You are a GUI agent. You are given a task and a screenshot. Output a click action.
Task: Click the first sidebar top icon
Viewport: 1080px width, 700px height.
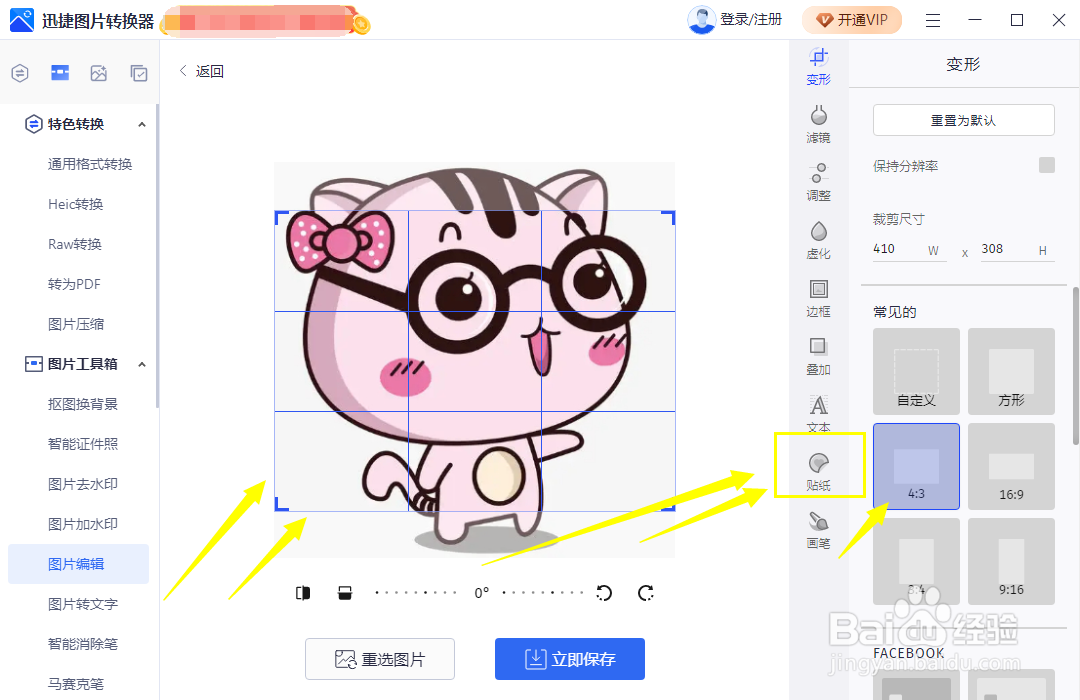point(20,72)
